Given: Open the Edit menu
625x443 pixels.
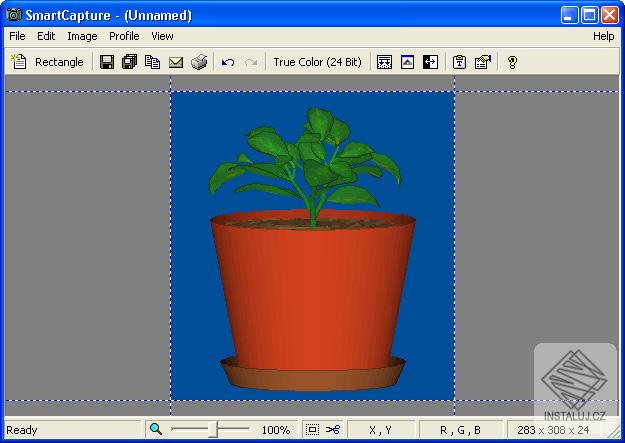Looking at the screenshot, I should [46, 36].
